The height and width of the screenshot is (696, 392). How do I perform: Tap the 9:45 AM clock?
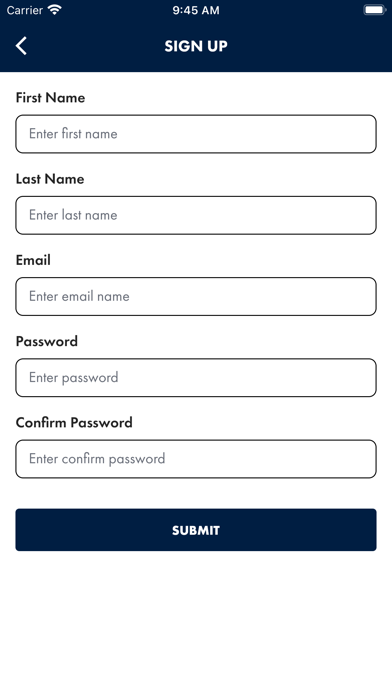tap(196, 10)
